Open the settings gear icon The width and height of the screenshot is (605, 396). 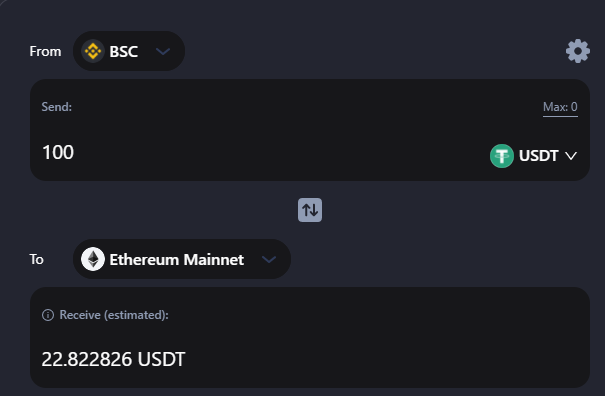coord(578,51)
